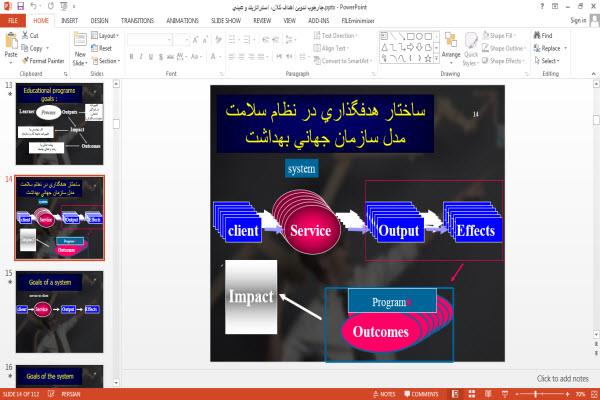Open the Align Text dropdown

tap(331, 48)
